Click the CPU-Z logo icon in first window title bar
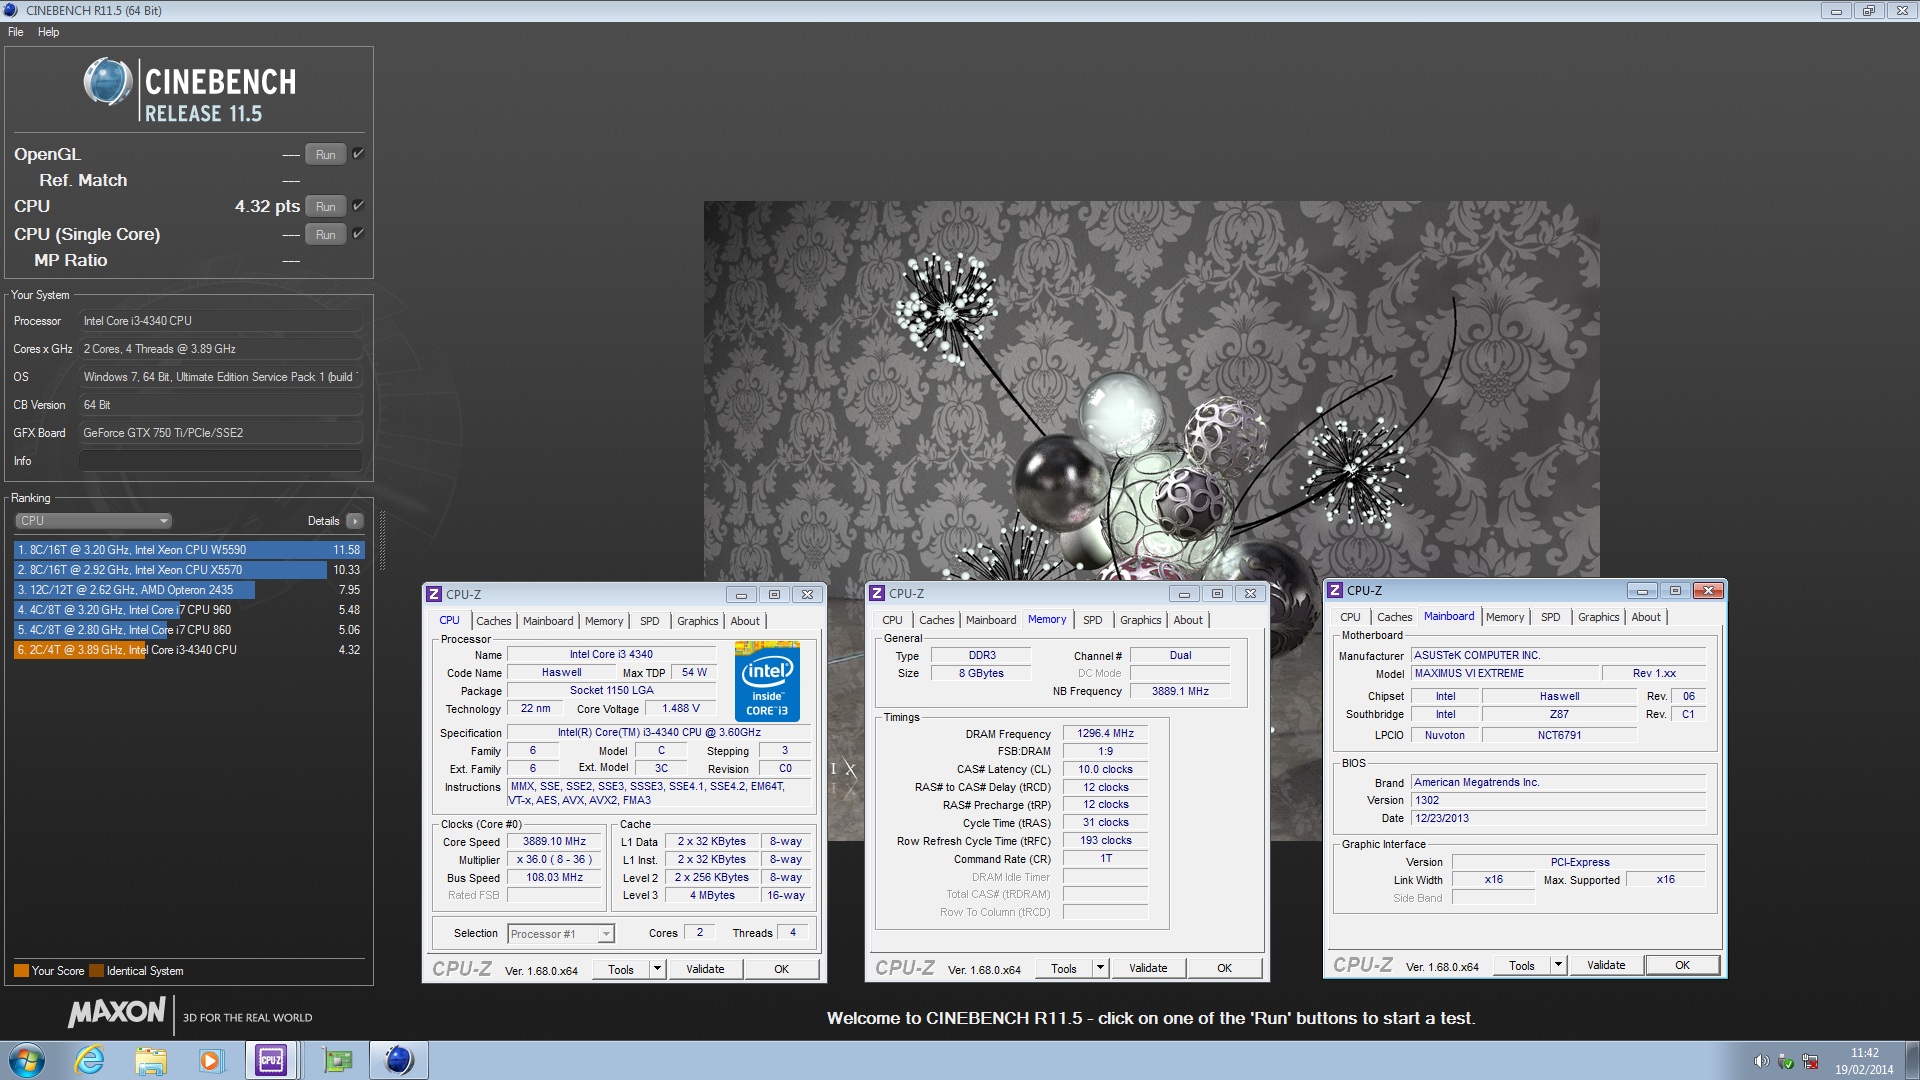This screenshot has height=1080, width=1920. [434, 594]
